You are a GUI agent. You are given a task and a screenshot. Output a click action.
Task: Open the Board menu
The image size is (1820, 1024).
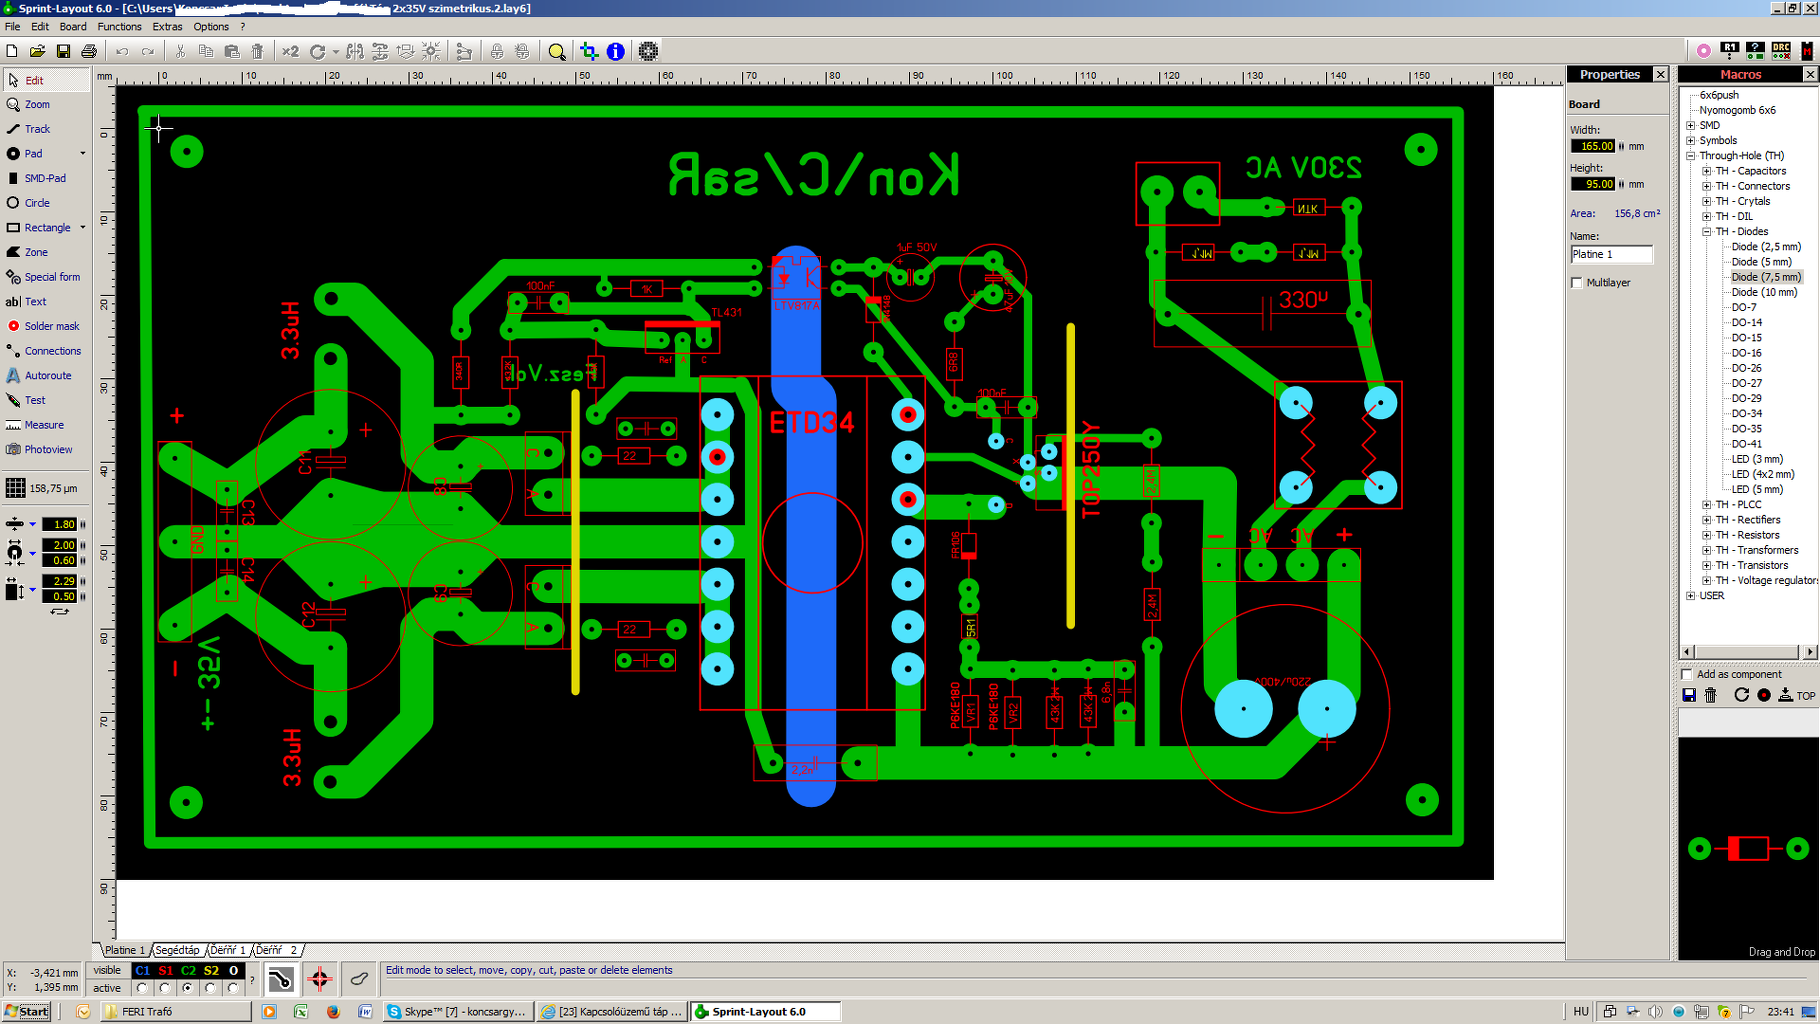coord(73,27)
